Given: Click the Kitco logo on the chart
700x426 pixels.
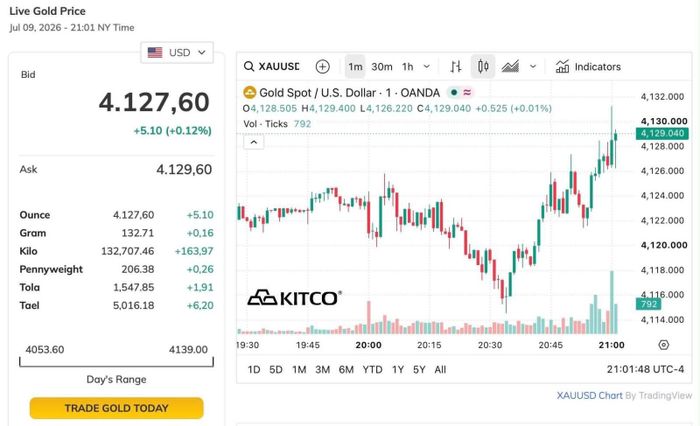Looking at the screenshot, I should tap(295, 298).
